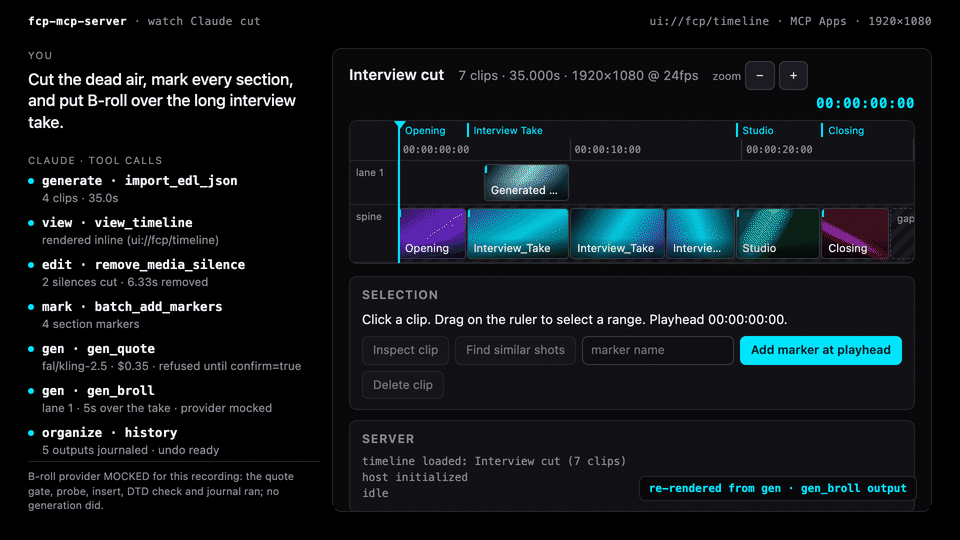Viewport: 960px width, 540px height.
Task: Click the 'Interview cut' timeline title
Action: coord(396,75)
